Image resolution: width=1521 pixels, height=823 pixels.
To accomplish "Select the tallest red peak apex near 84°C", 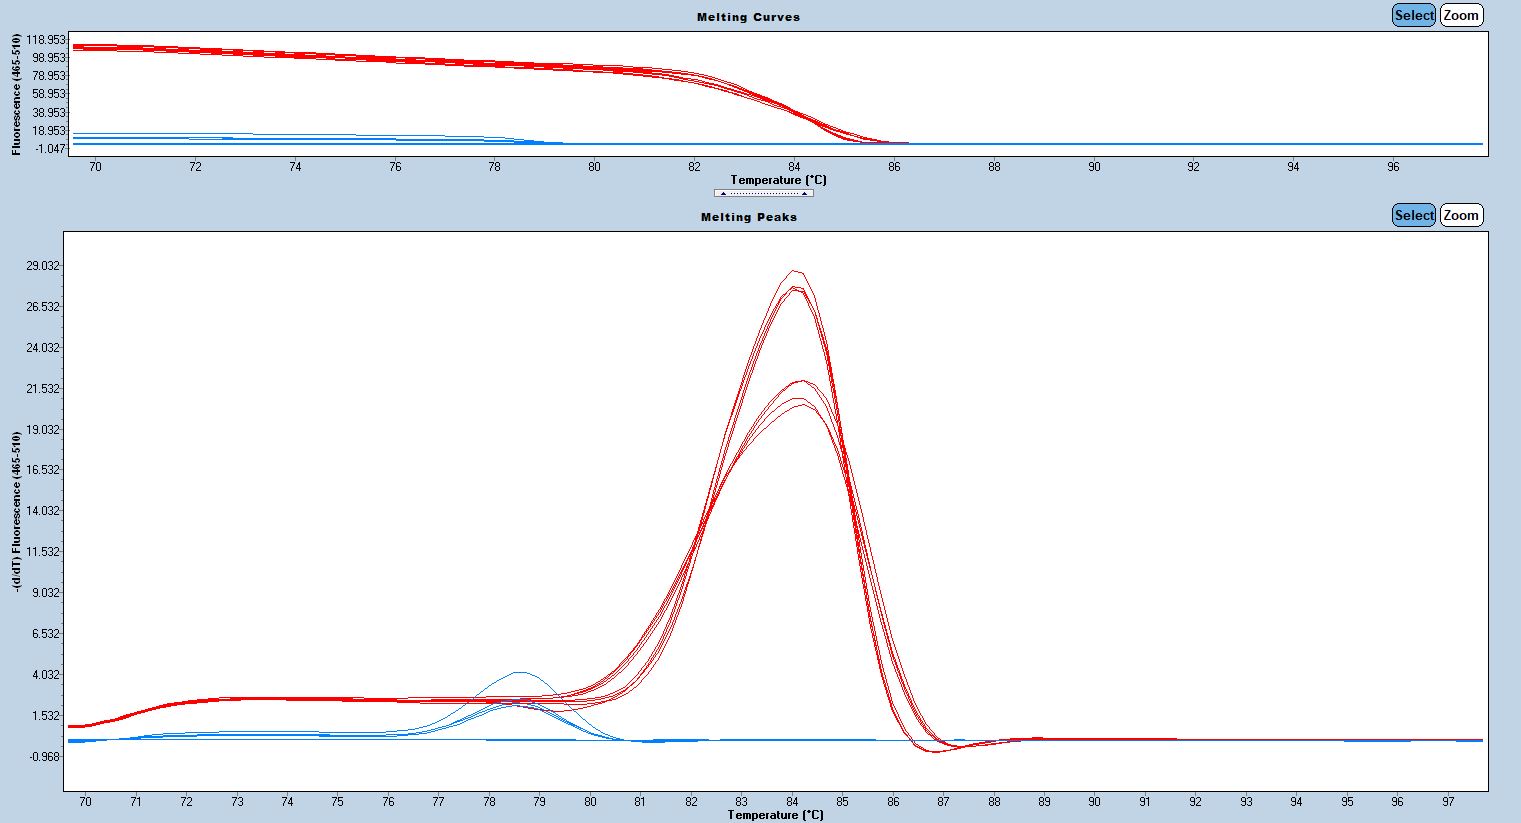I will [795, 271].
